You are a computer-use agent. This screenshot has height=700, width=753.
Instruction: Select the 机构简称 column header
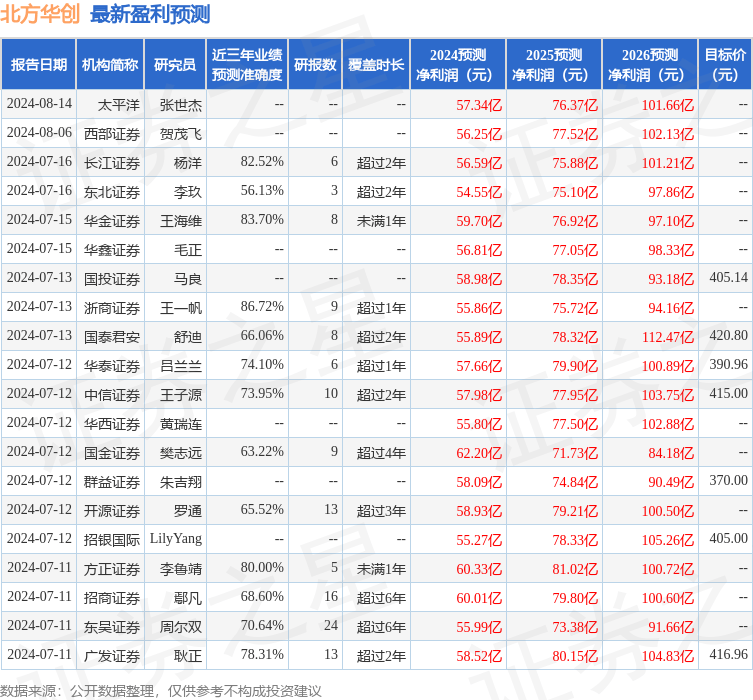point(110,64)
